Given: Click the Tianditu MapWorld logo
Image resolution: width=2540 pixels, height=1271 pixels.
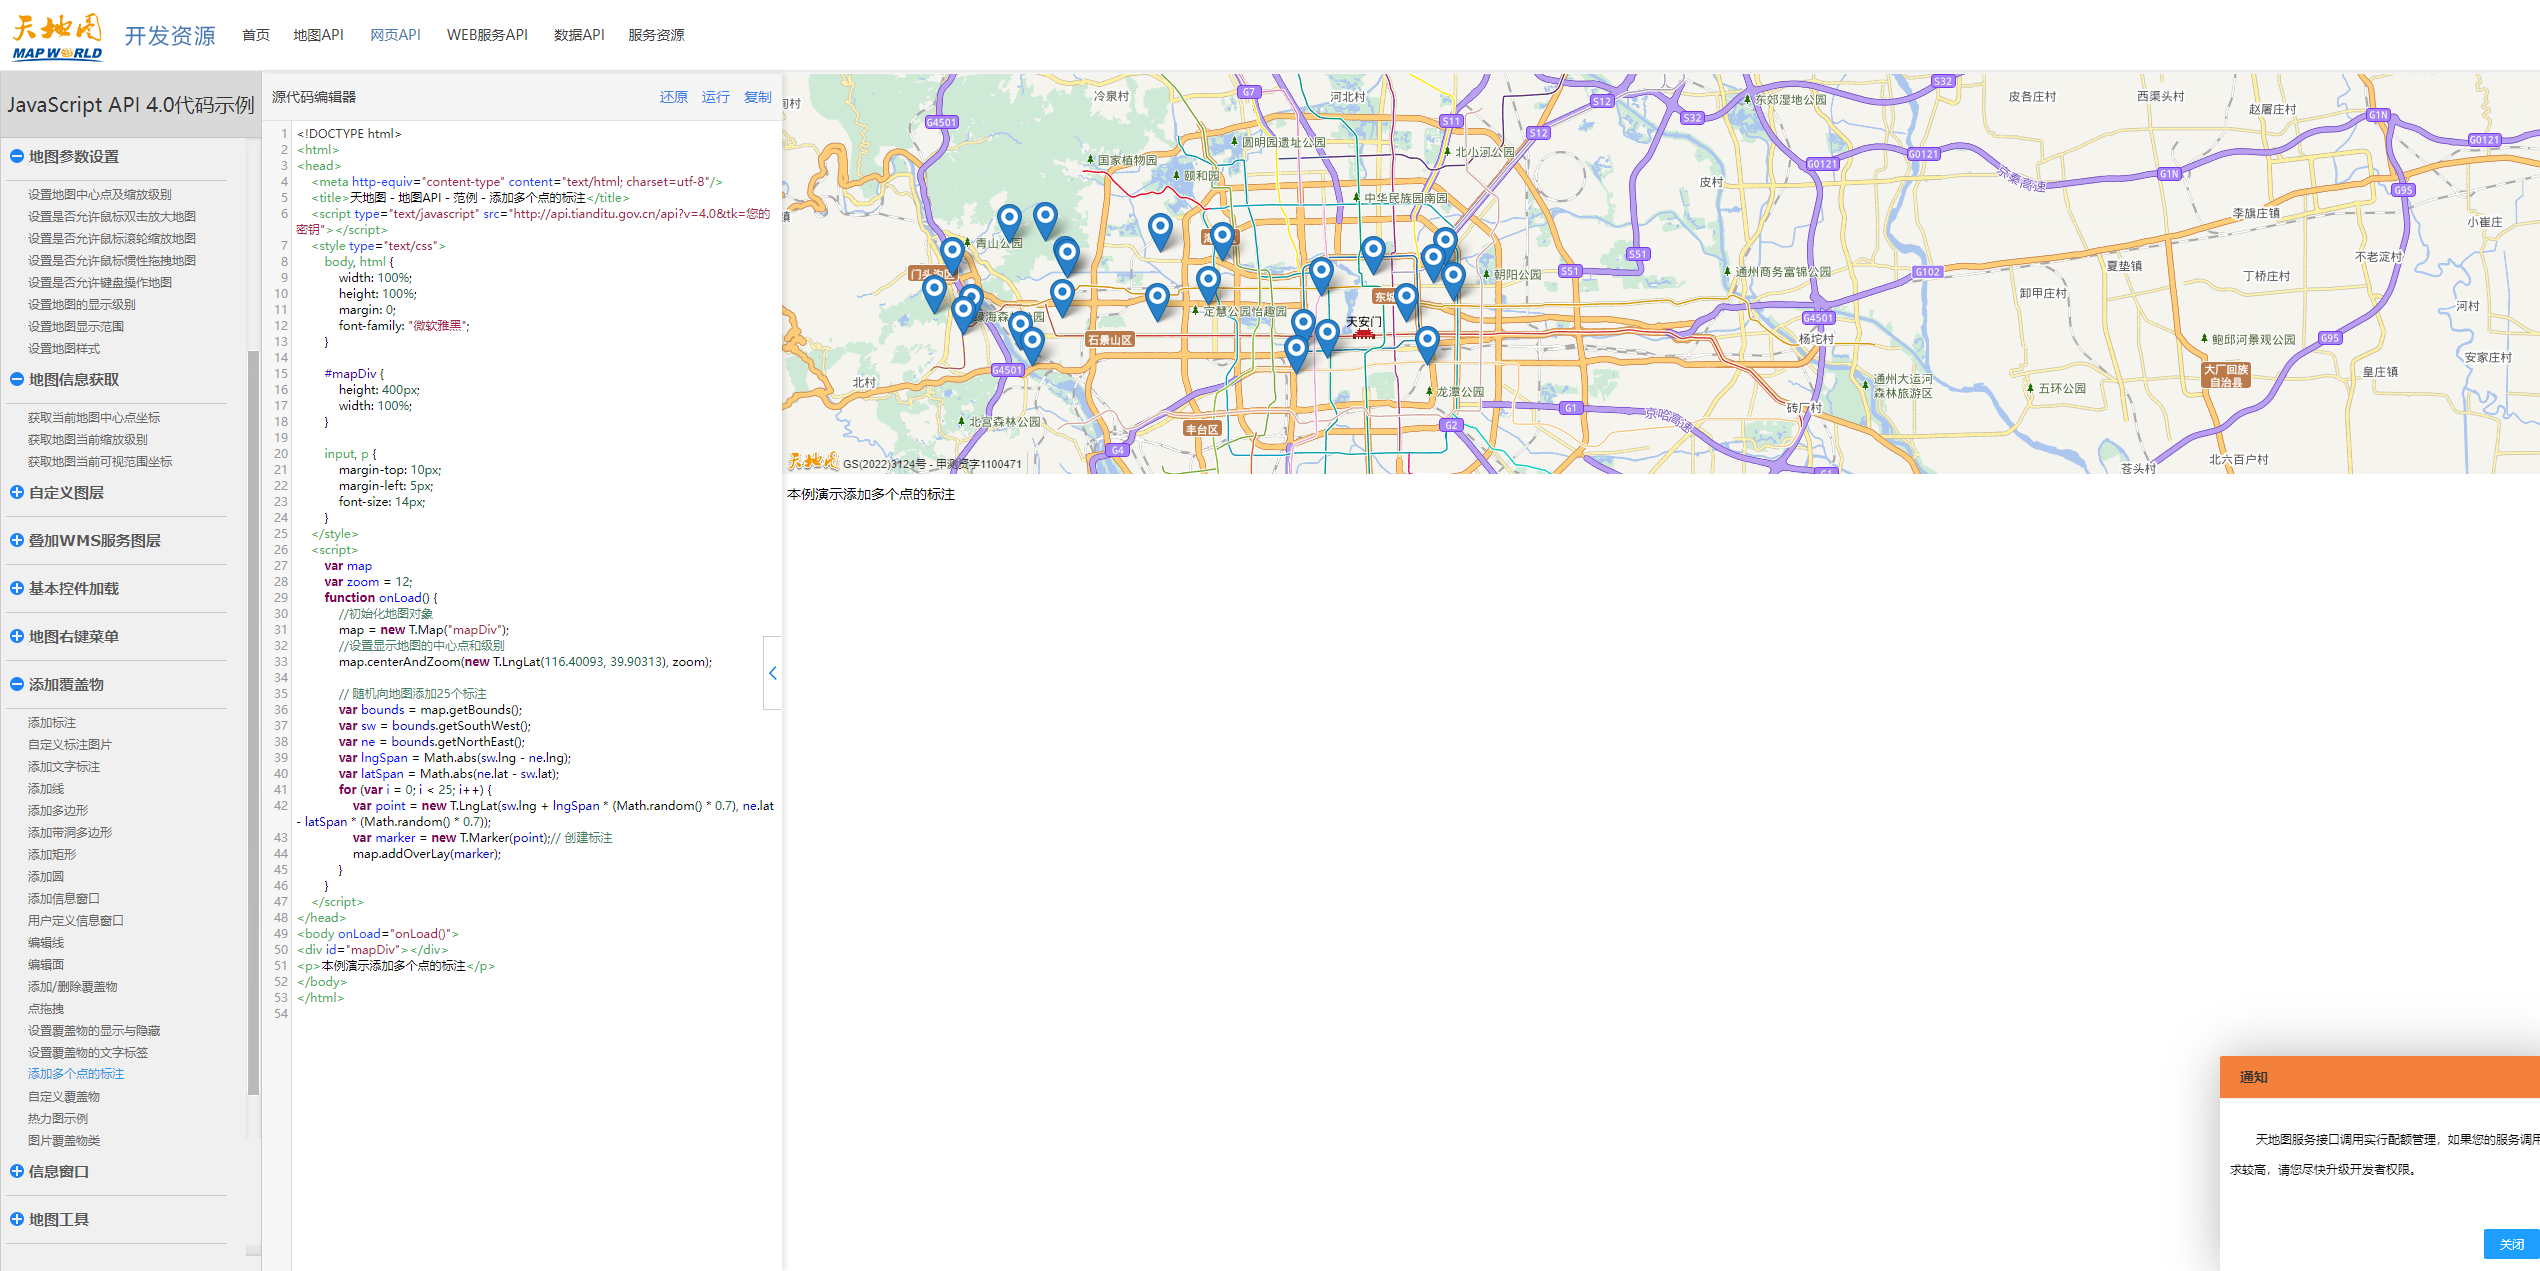Looking at the screenshot, I should (57, 37).
